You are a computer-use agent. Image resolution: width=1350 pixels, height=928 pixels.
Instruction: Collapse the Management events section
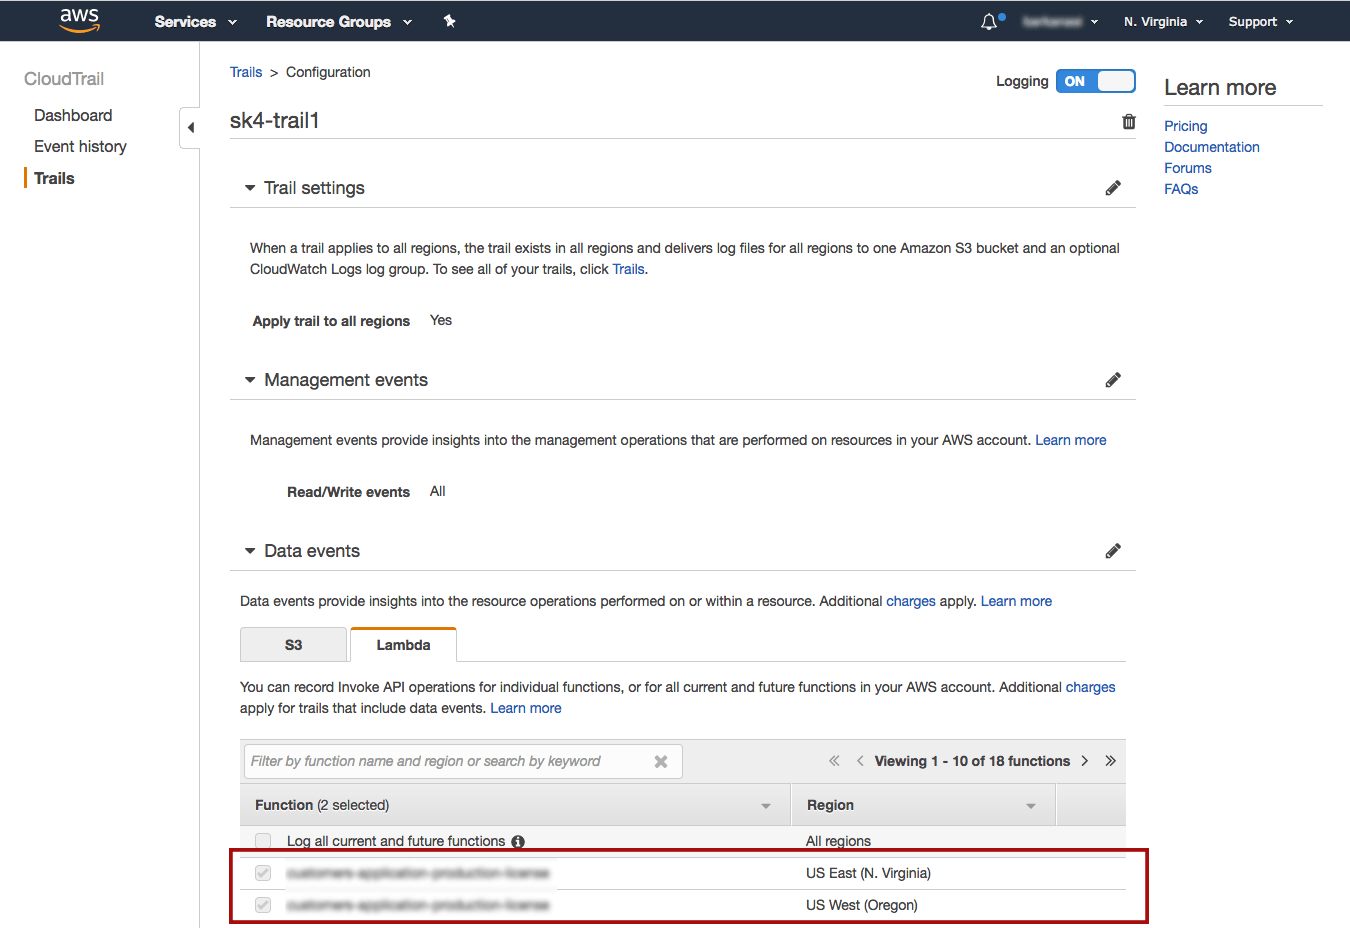250,380
